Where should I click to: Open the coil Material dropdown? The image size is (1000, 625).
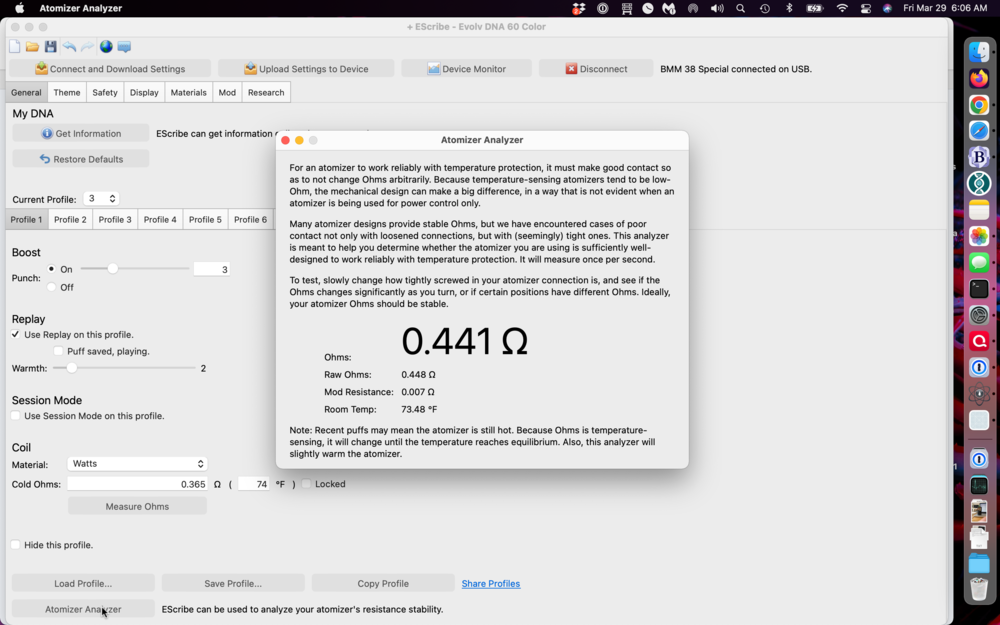tap(137, 464)
